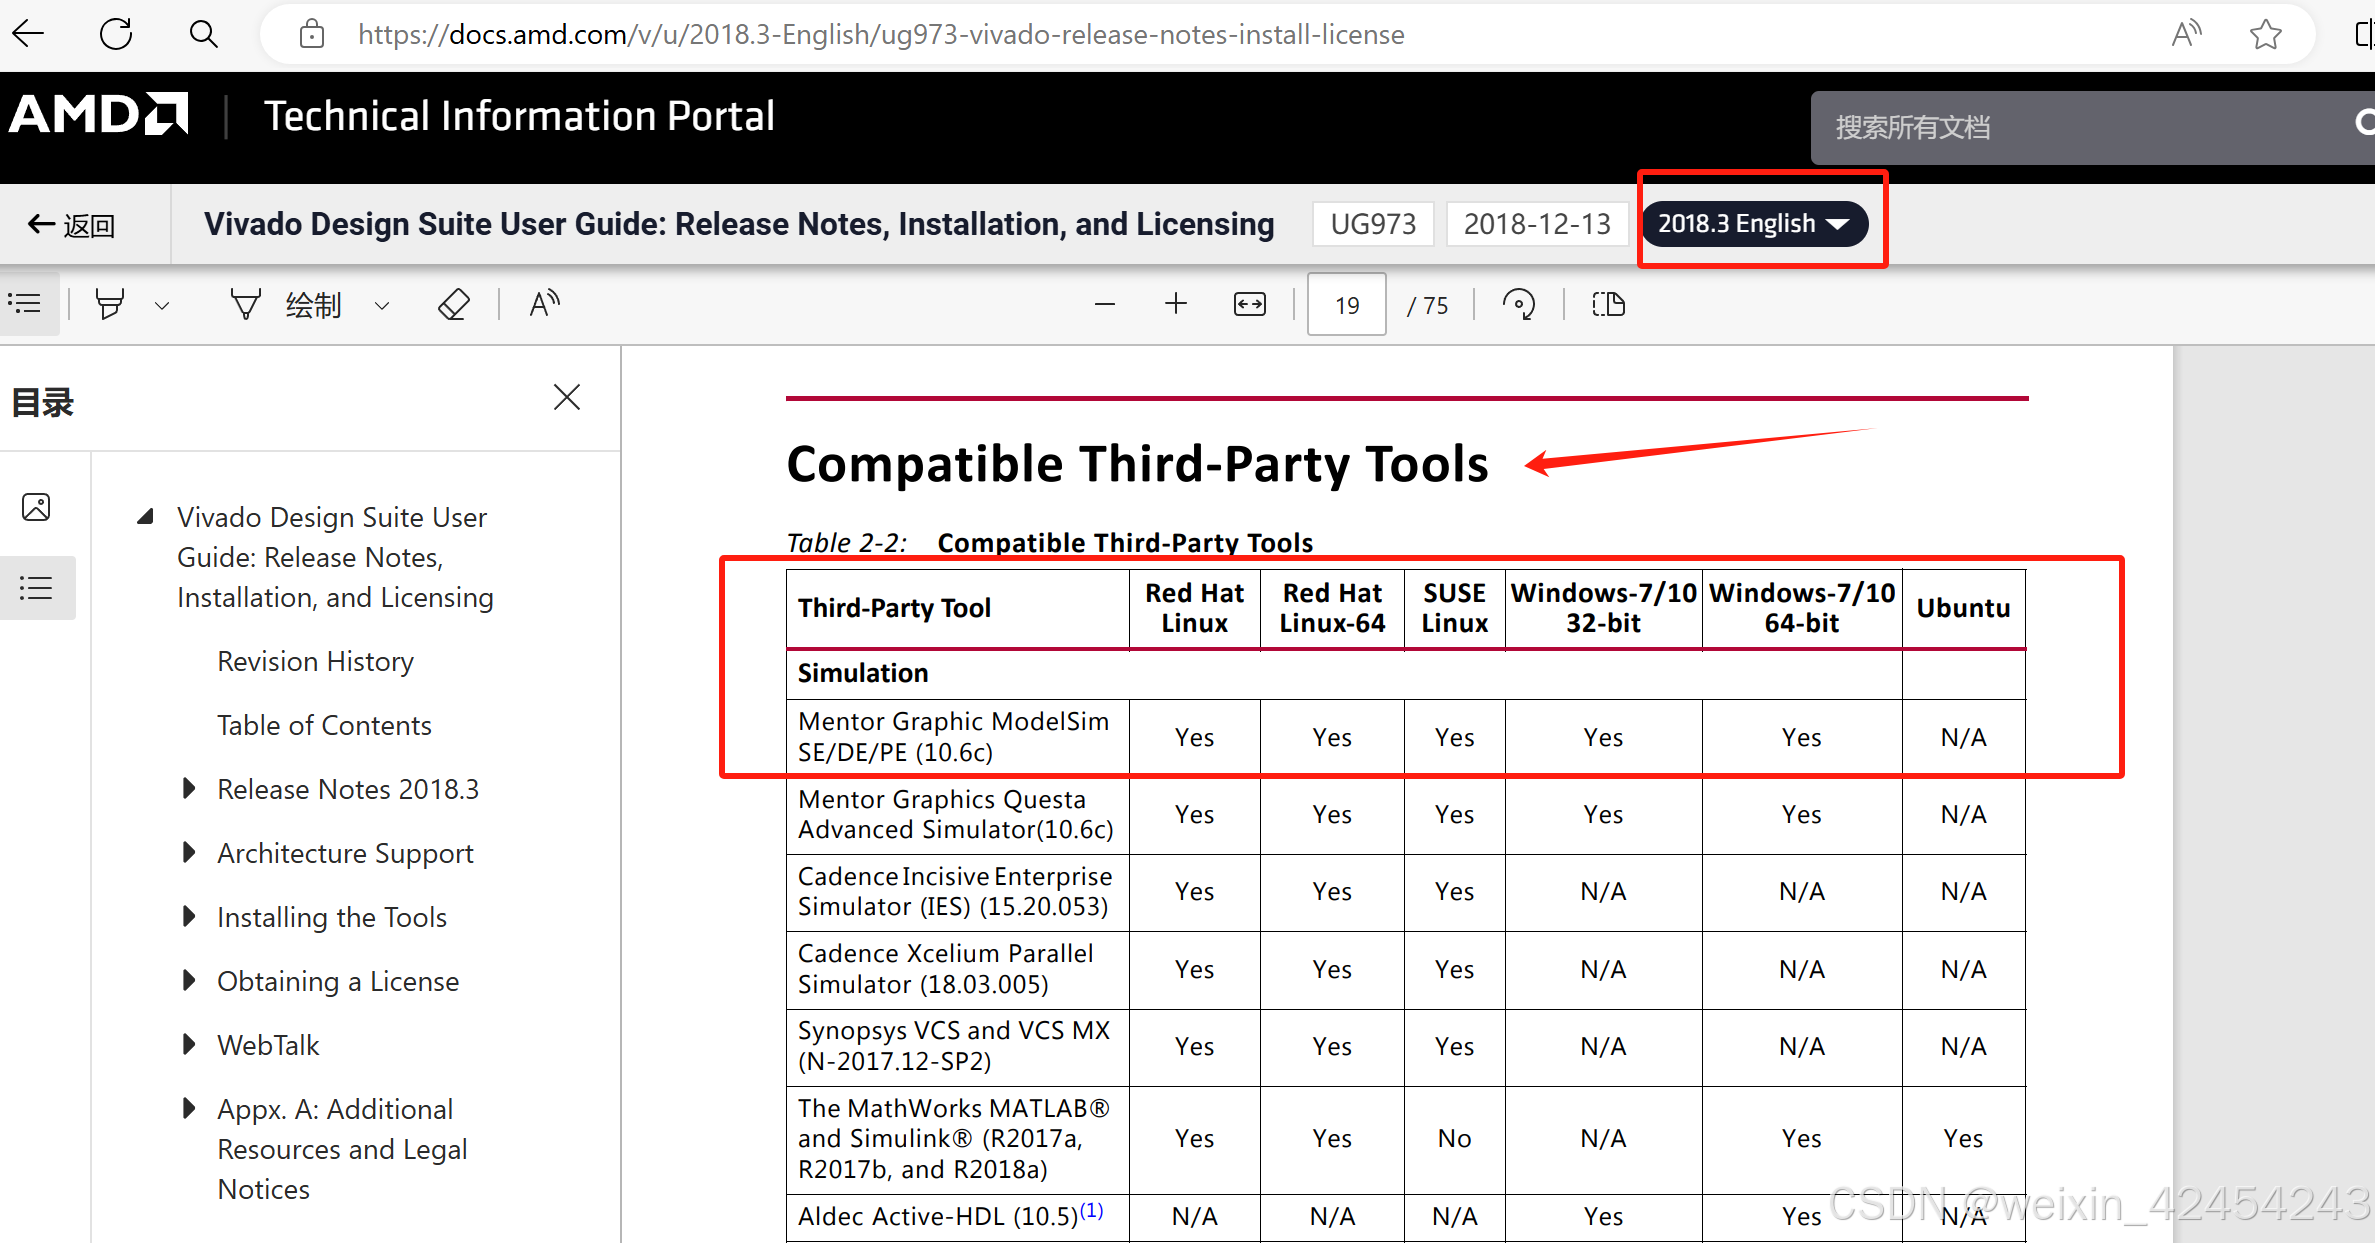Open the 2018.3 English version dropdown
The height and width of the screenshot is (1243, 2375).
pos(1754,223)
